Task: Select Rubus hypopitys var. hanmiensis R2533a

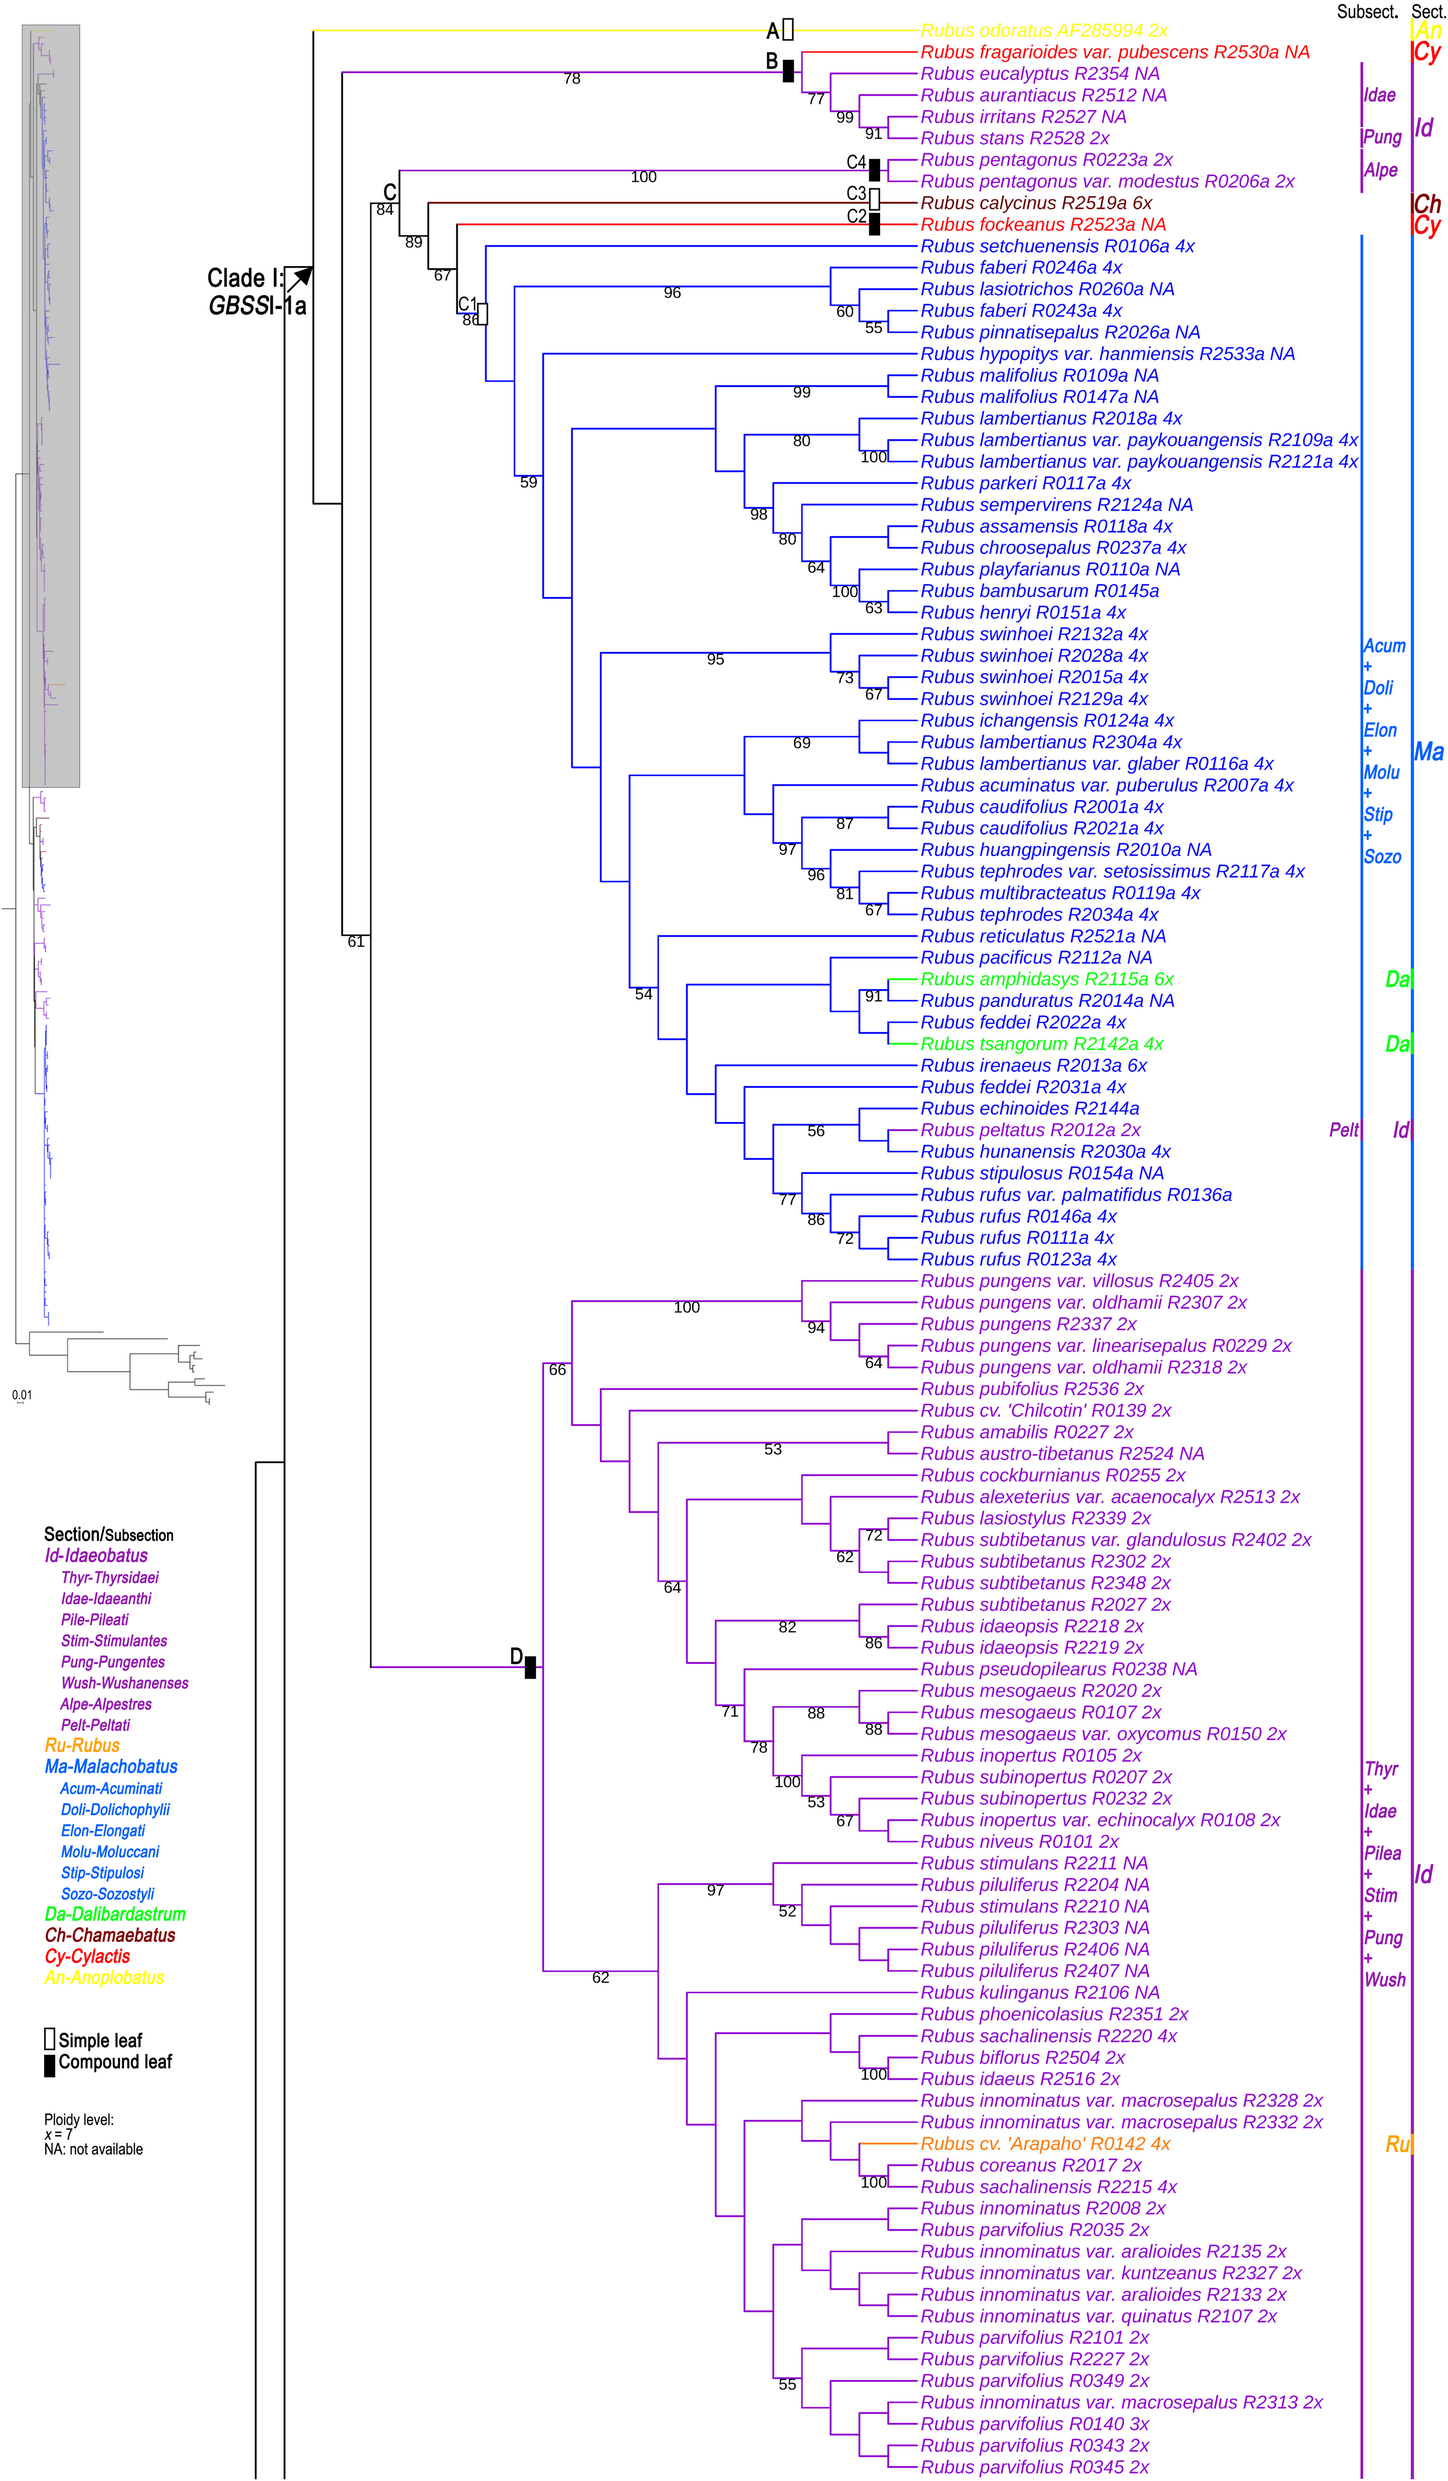Action: (x=1108, y=354)
